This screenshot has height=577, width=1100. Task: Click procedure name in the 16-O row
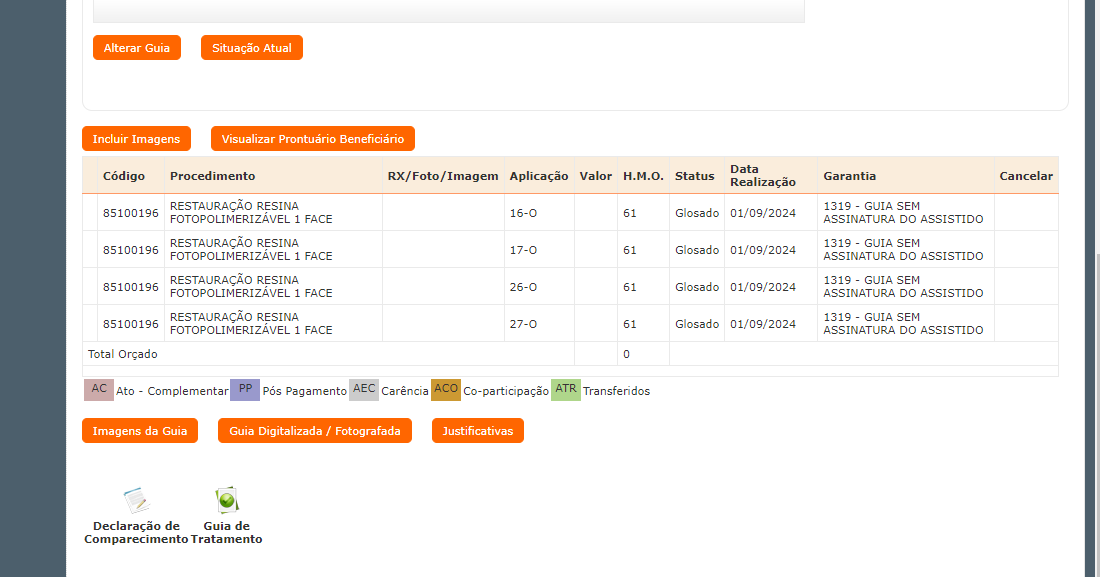tap(251, 213)
